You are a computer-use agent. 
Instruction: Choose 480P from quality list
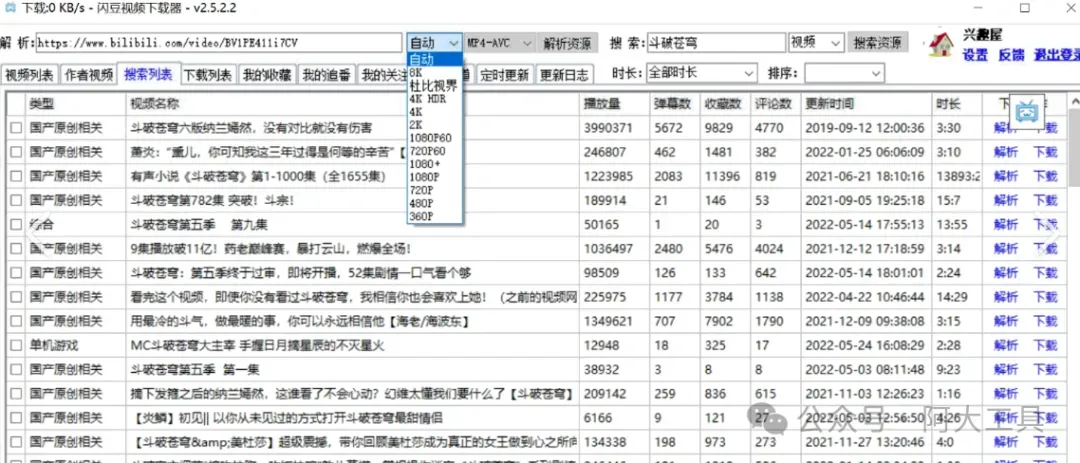pos(435,203)
